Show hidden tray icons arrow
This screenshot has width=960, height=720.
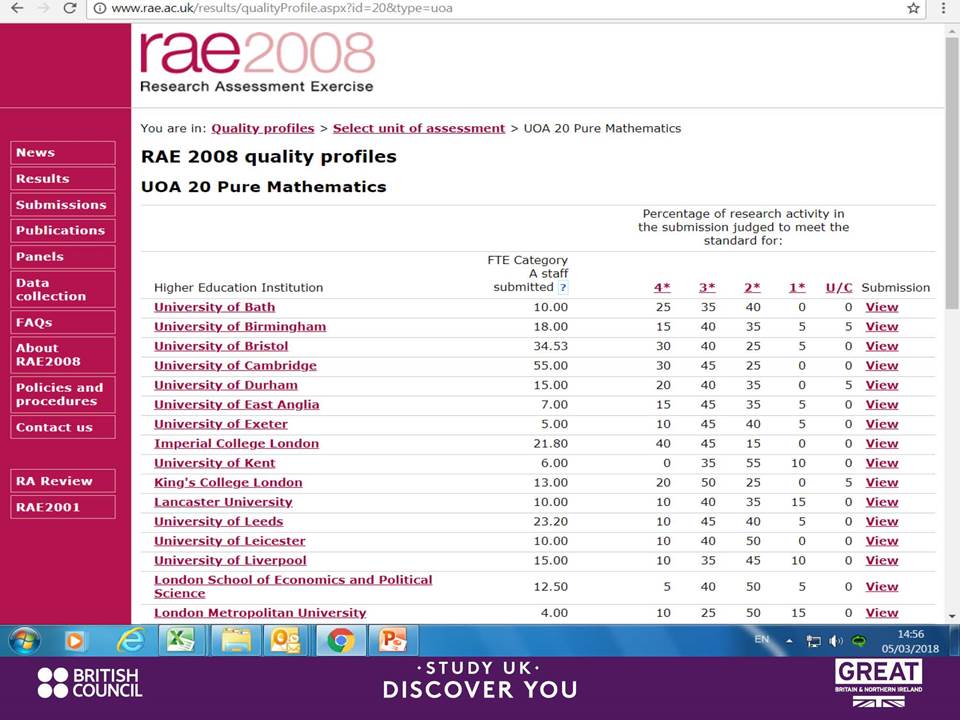tap(789, 641)
